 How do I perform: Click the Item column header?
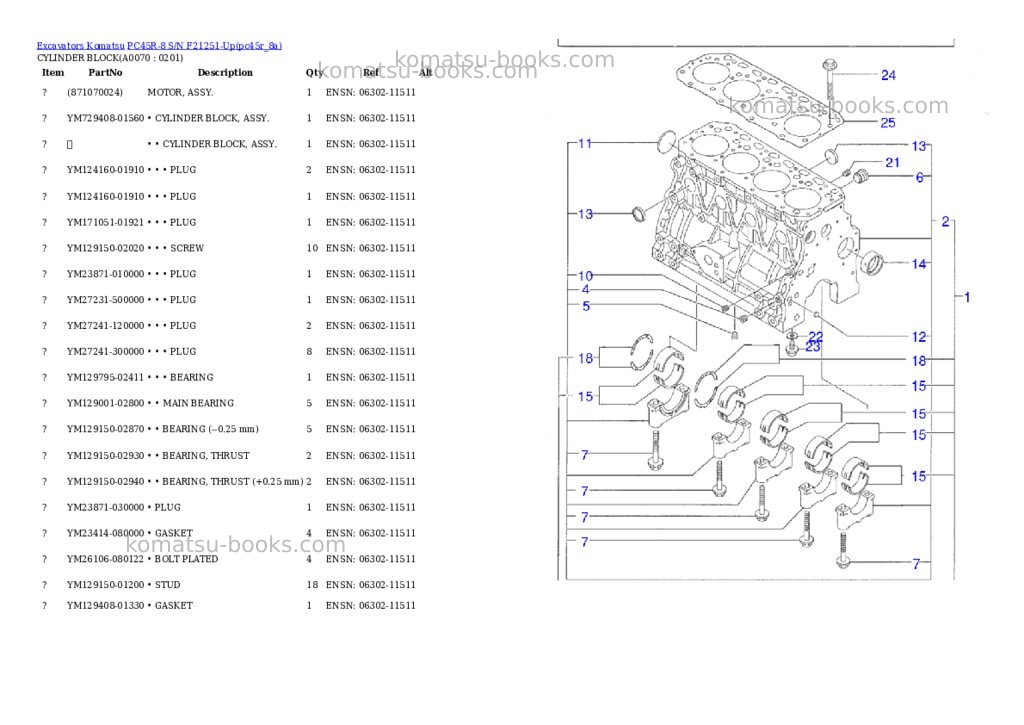(x=53, y=72)
